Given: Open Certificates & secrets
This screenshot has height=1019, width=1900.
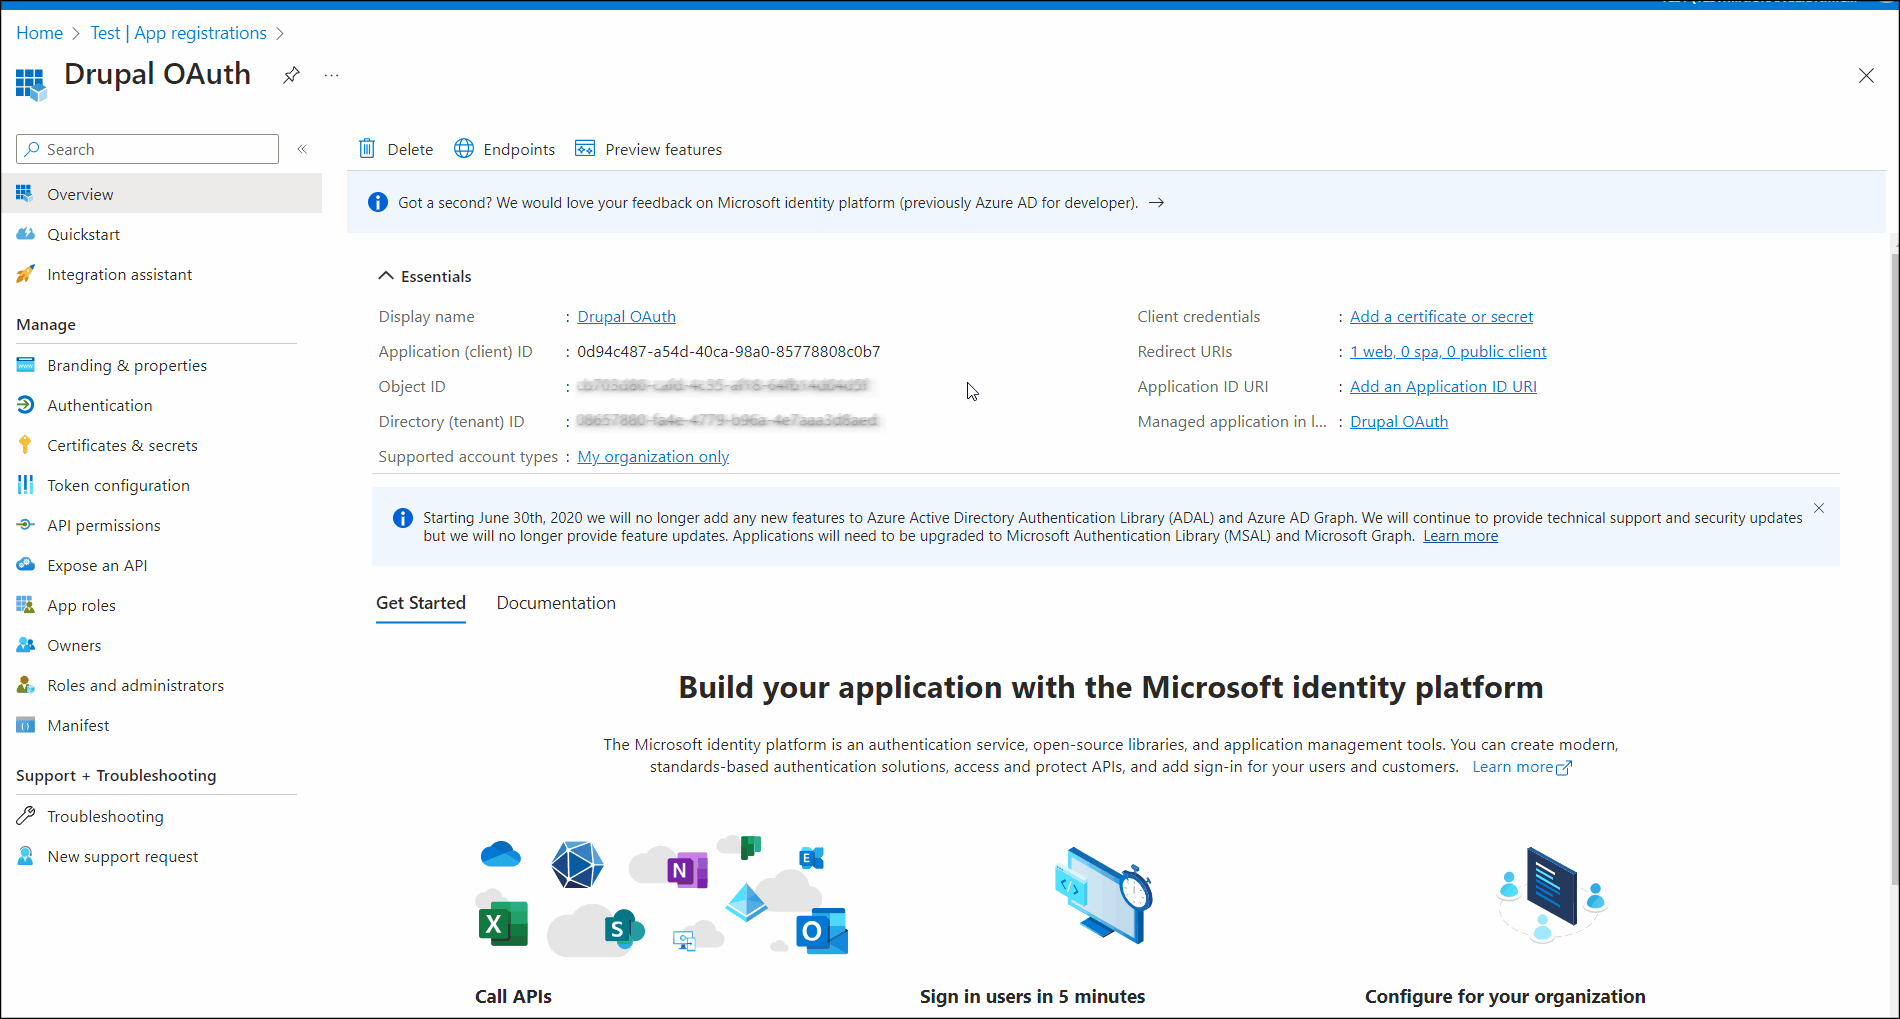Looking at the screenshot, I should tap(122, 444).
